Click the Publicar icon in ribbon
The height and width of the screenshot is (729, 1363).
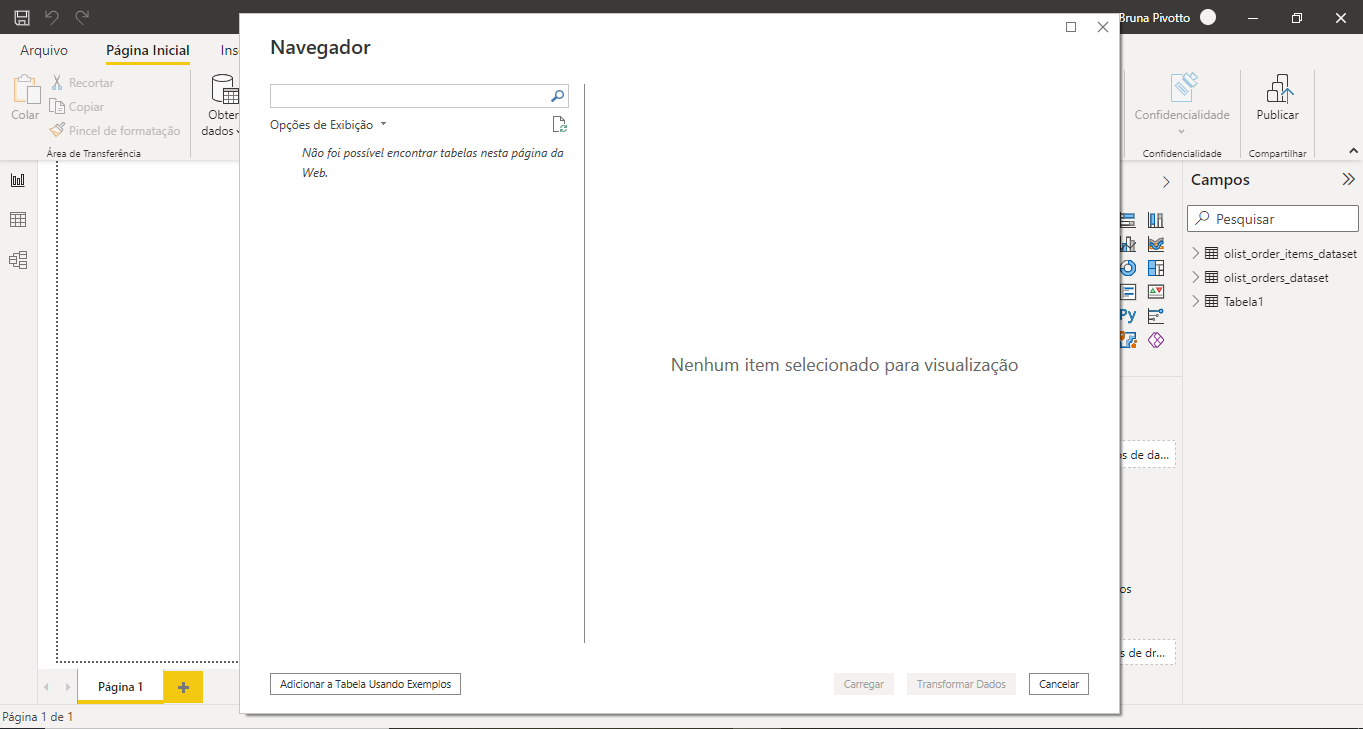point(1278,89)
